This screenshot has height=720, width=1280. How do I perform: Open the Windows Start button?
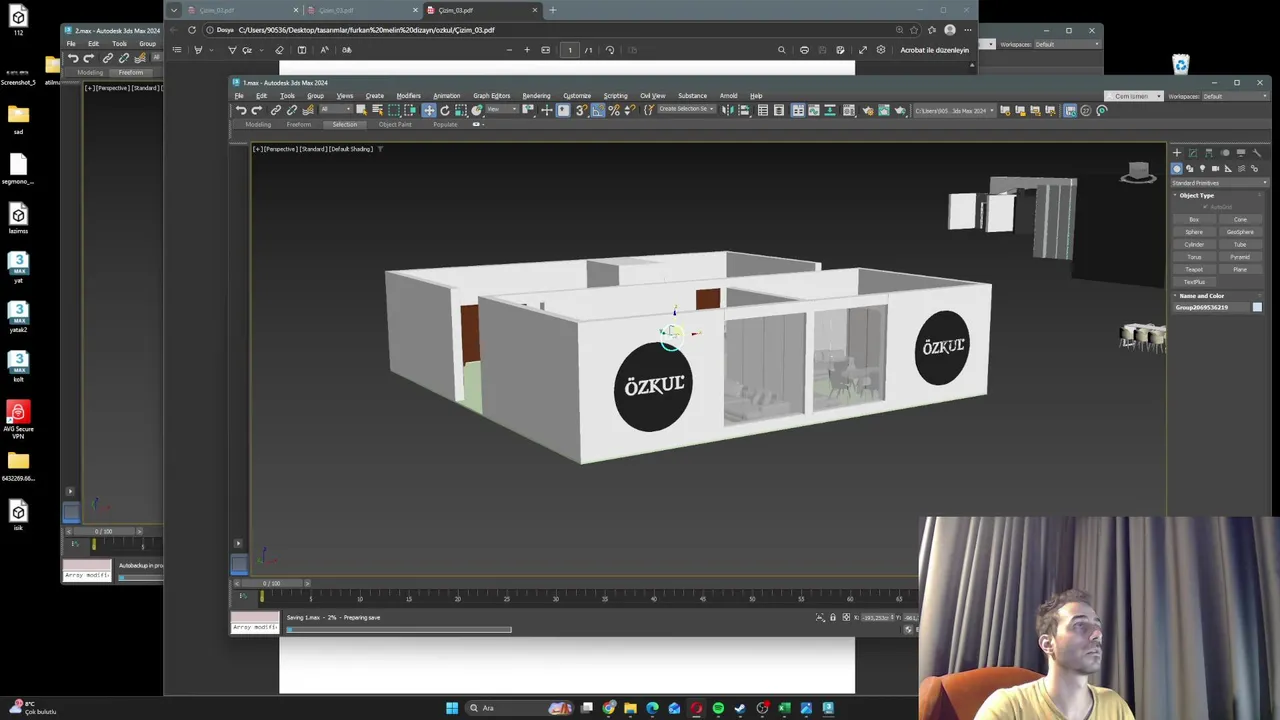(452, 708)
